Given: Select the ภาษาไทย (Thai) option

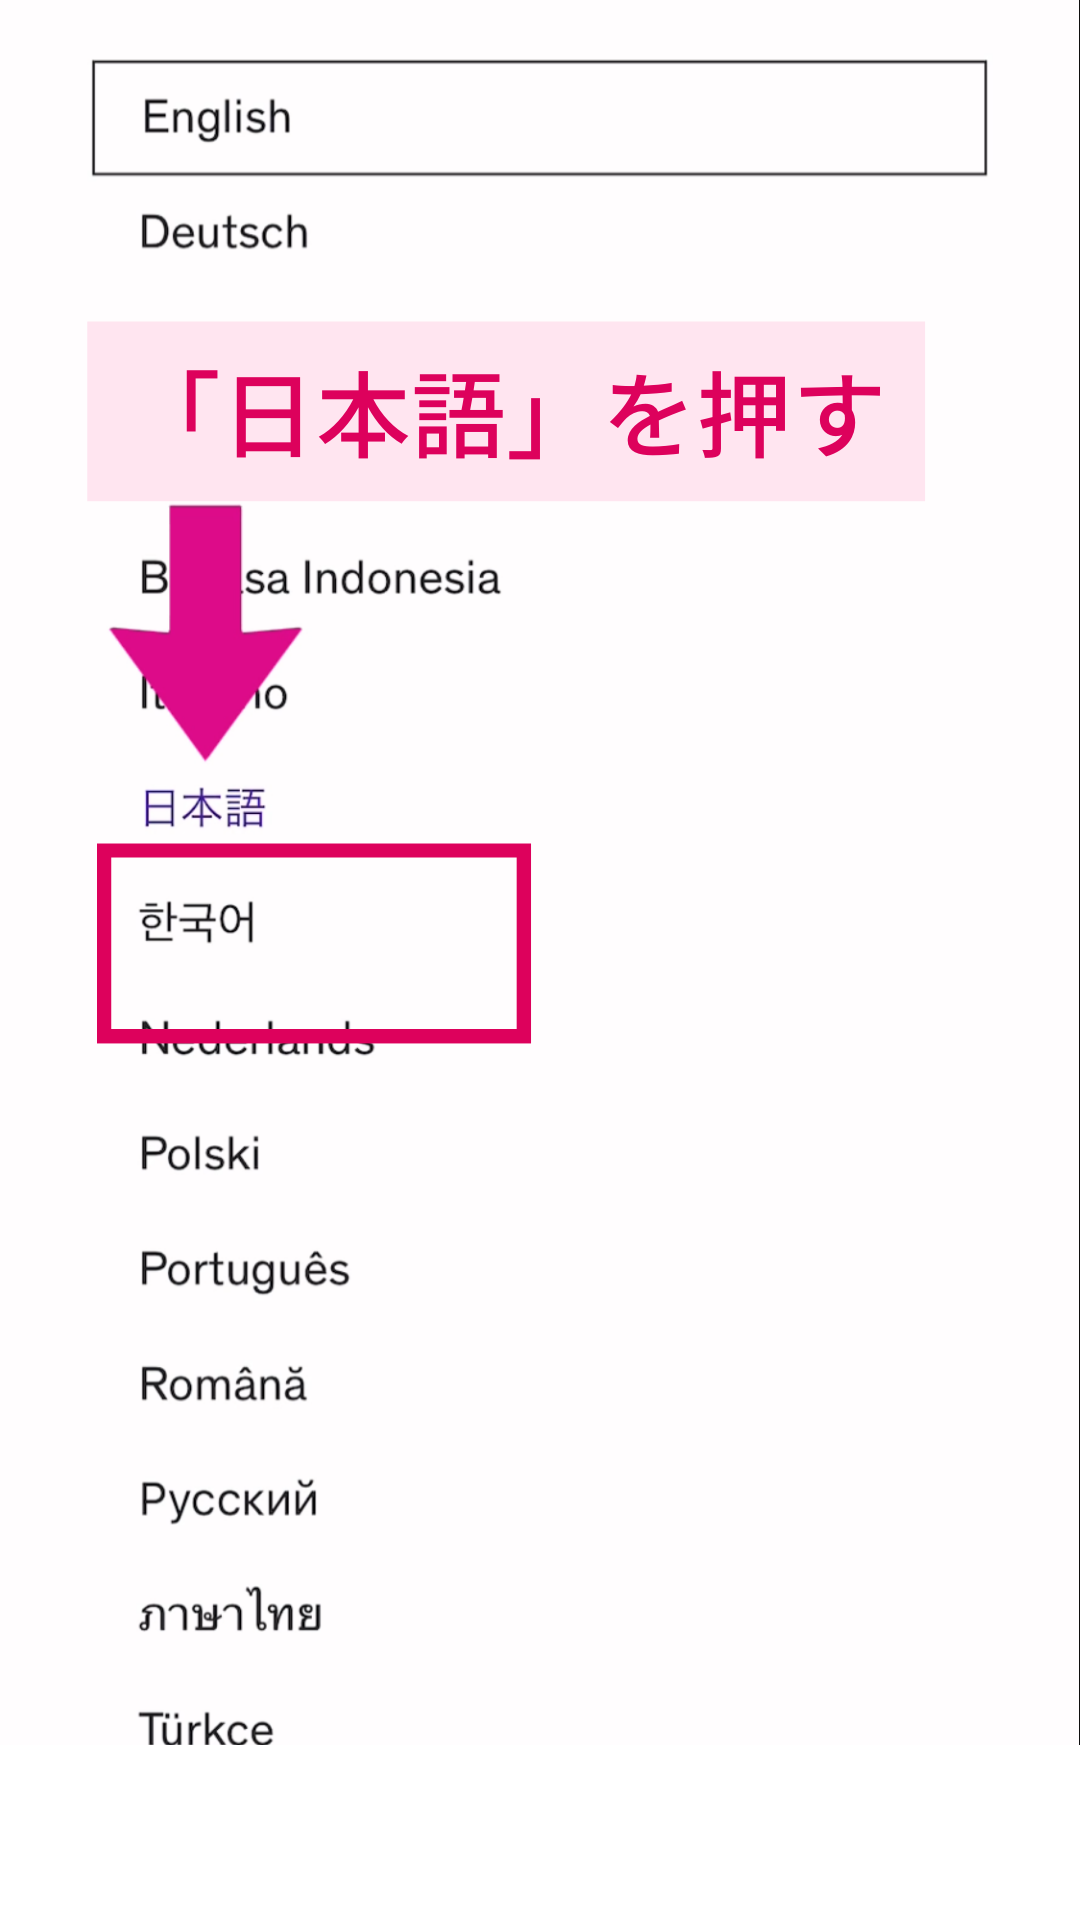Looking at the screenshot, I should [x=230, y=1615].
